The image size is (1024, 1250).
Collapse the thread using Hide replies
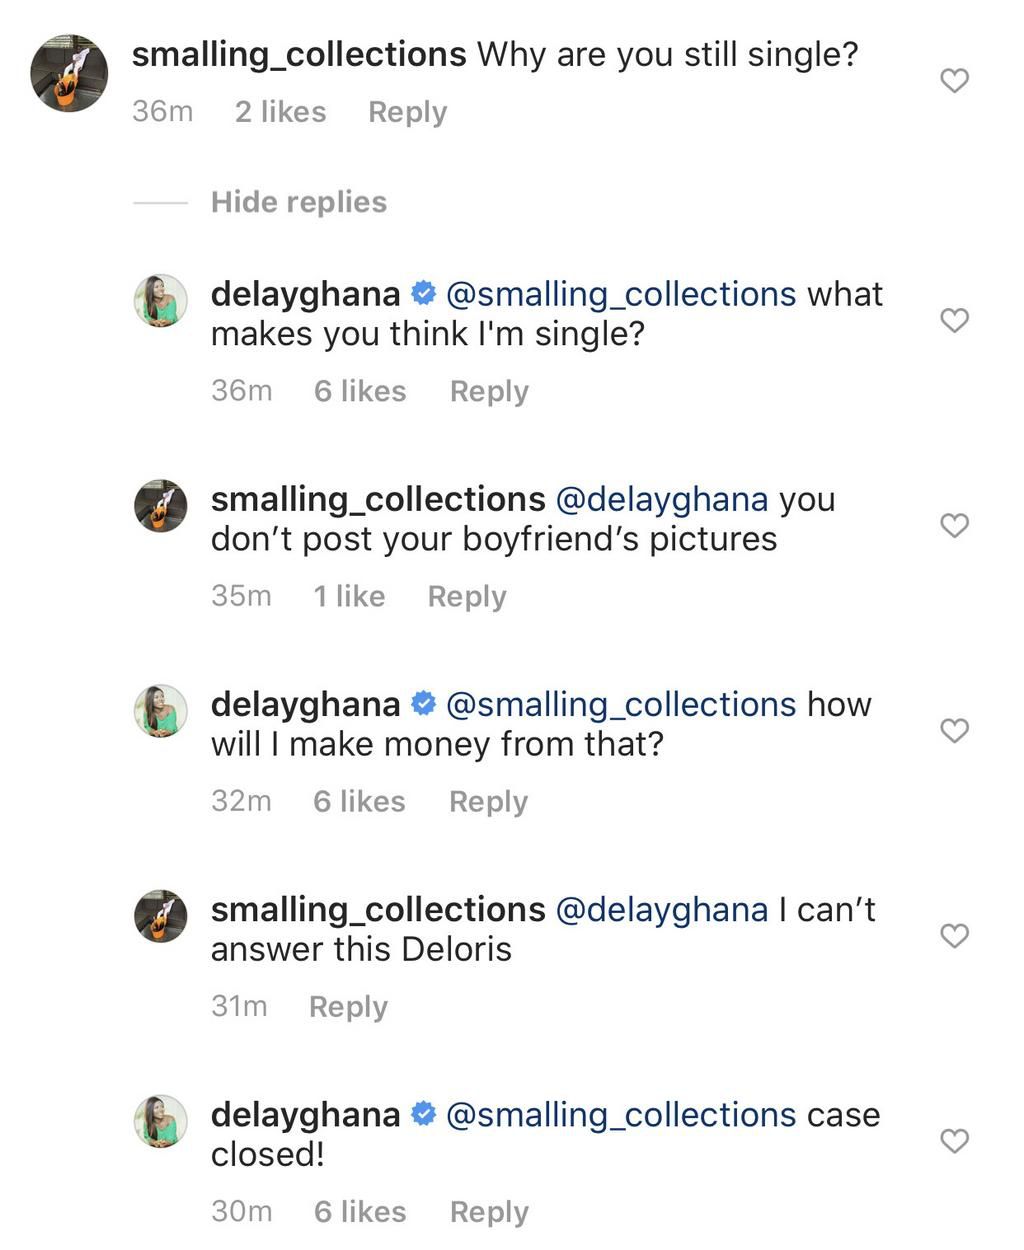click(297, 201)
